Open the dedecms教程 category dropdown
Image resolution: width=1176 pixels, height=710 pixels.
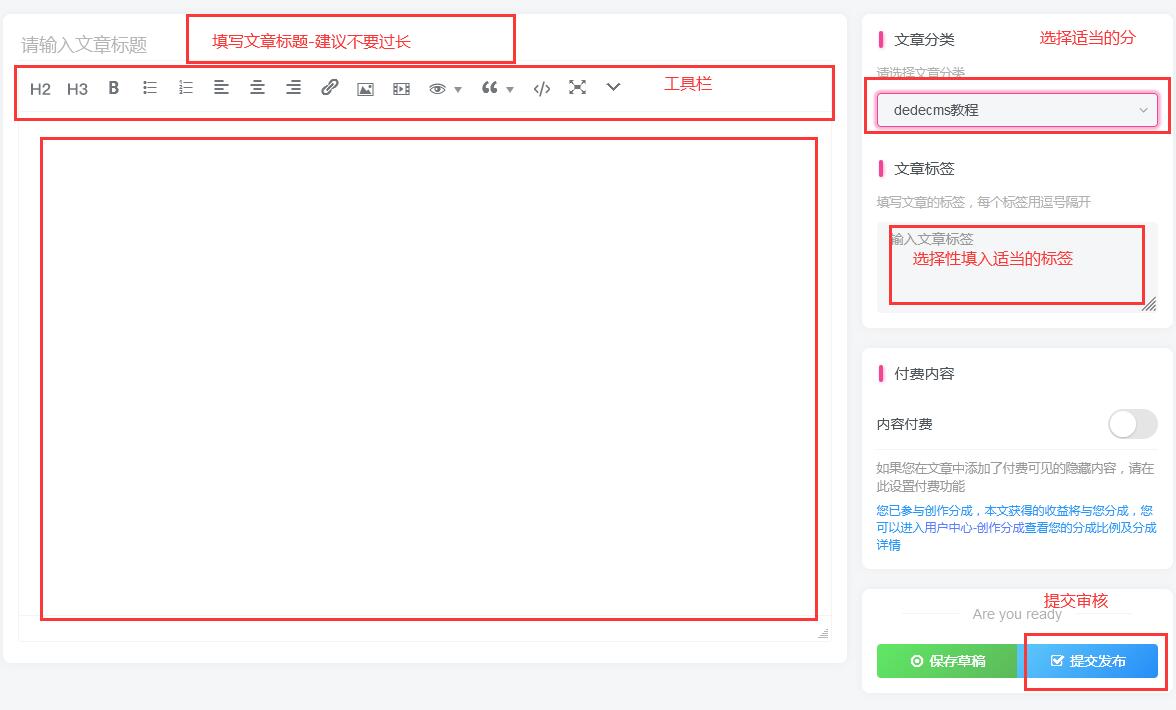[x=1016, y=110]
